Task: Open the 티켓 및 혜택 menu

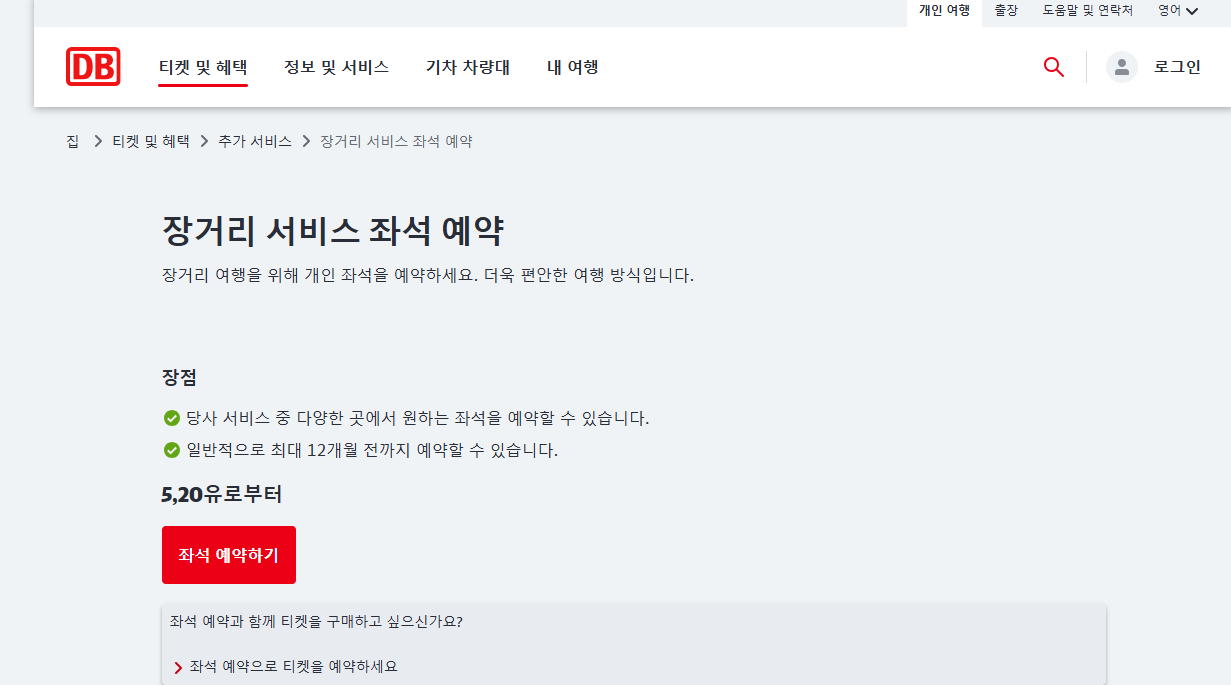Action: tap(203, 67)
